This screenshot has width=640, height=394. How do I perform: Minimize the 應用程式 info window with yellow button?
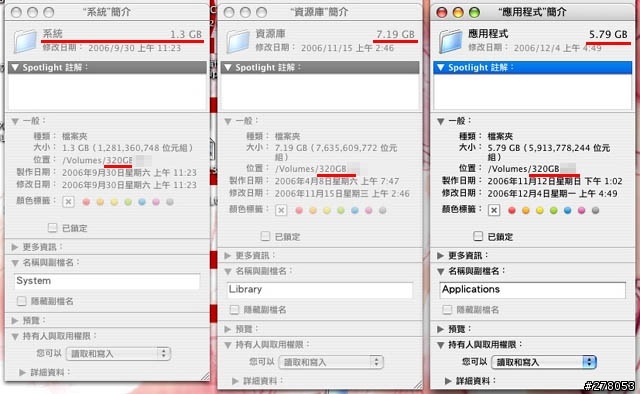click(458, 12)
